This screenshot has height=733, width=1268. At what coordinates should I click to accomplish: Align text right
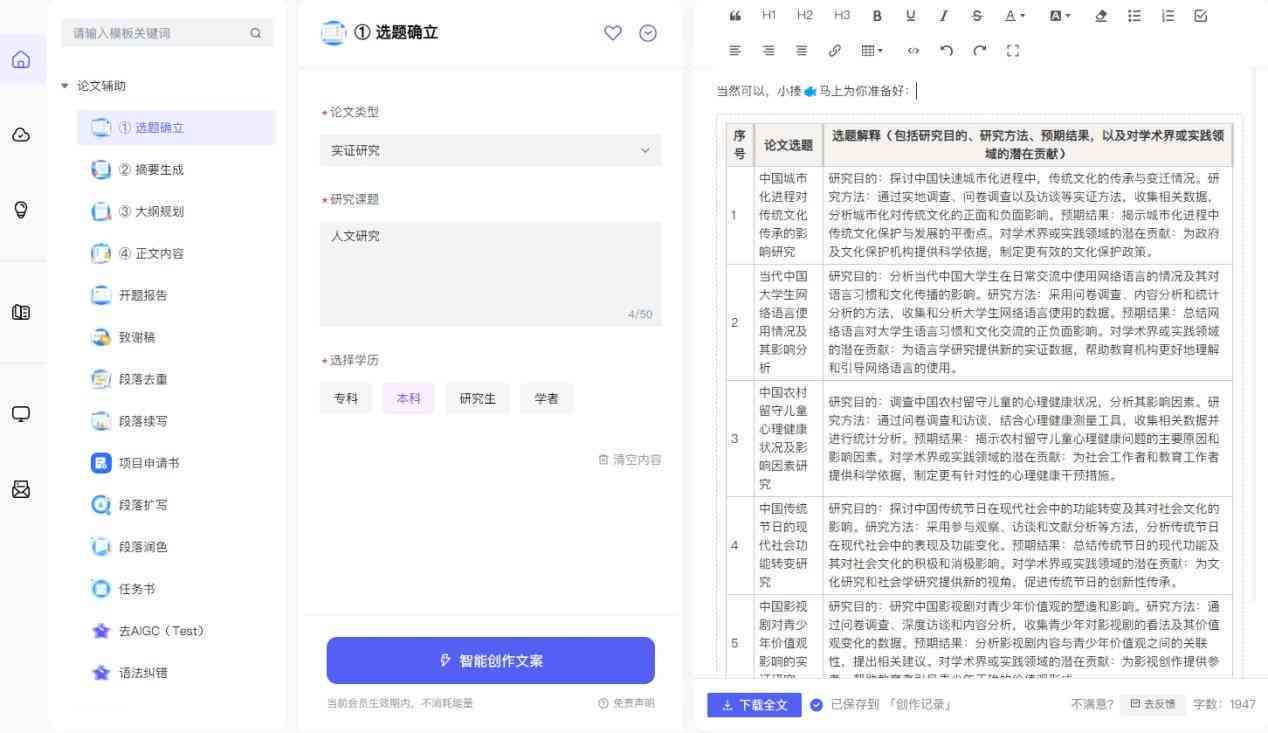point(768,50)
